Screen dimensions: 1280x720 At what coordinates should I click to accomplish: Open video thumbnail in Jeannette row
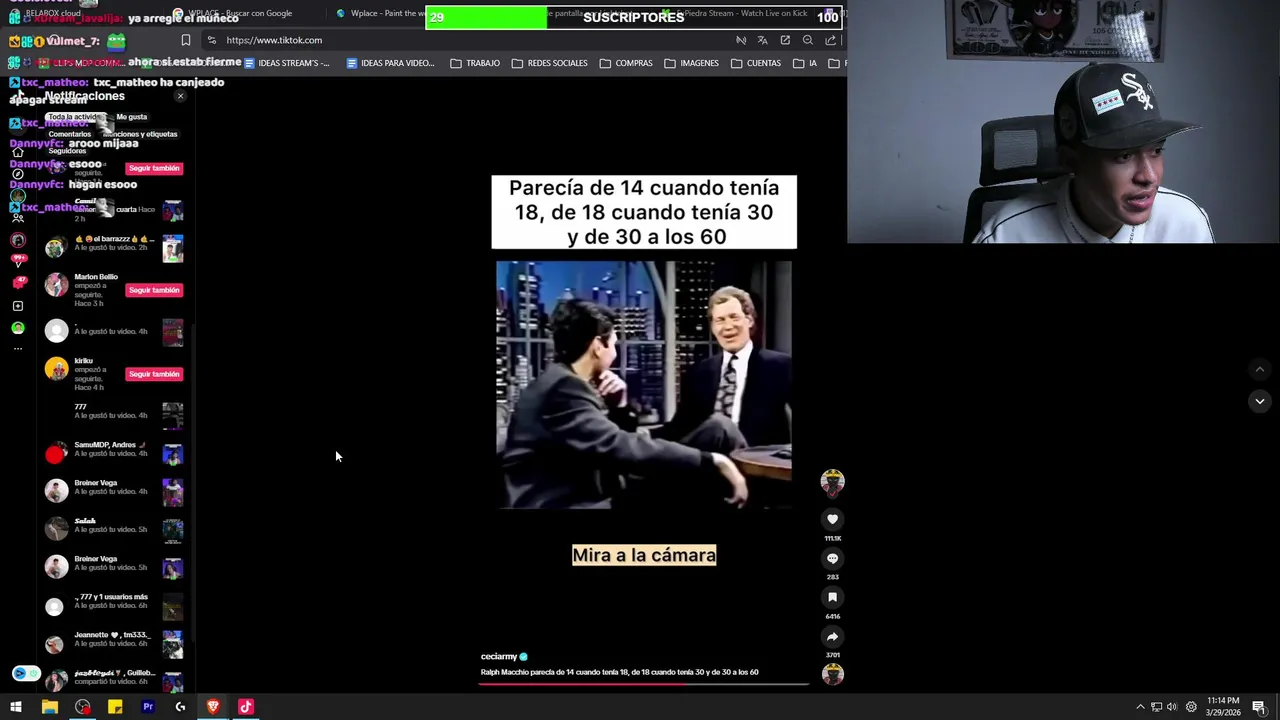(x=173, y=644)
